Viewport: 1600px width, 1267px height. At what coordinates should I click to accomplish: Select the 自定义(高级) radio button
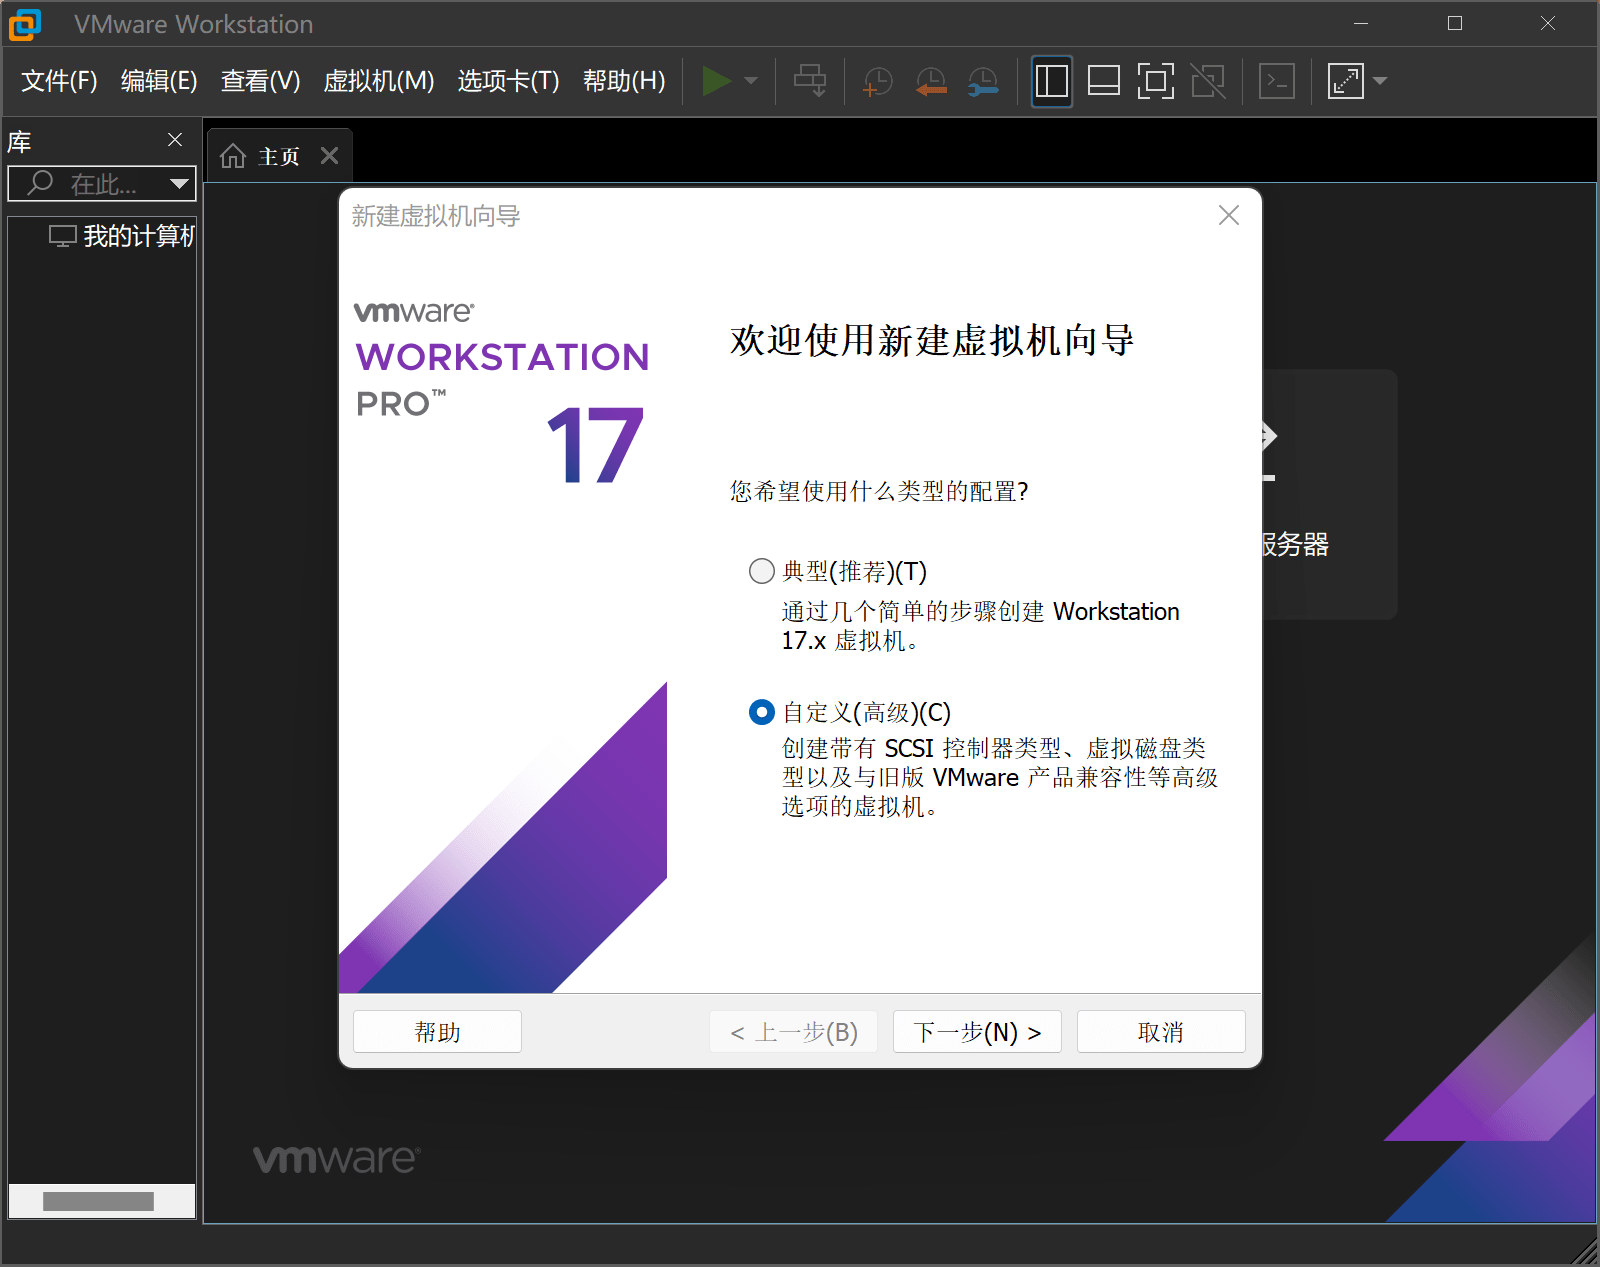[x=762, y=712]
